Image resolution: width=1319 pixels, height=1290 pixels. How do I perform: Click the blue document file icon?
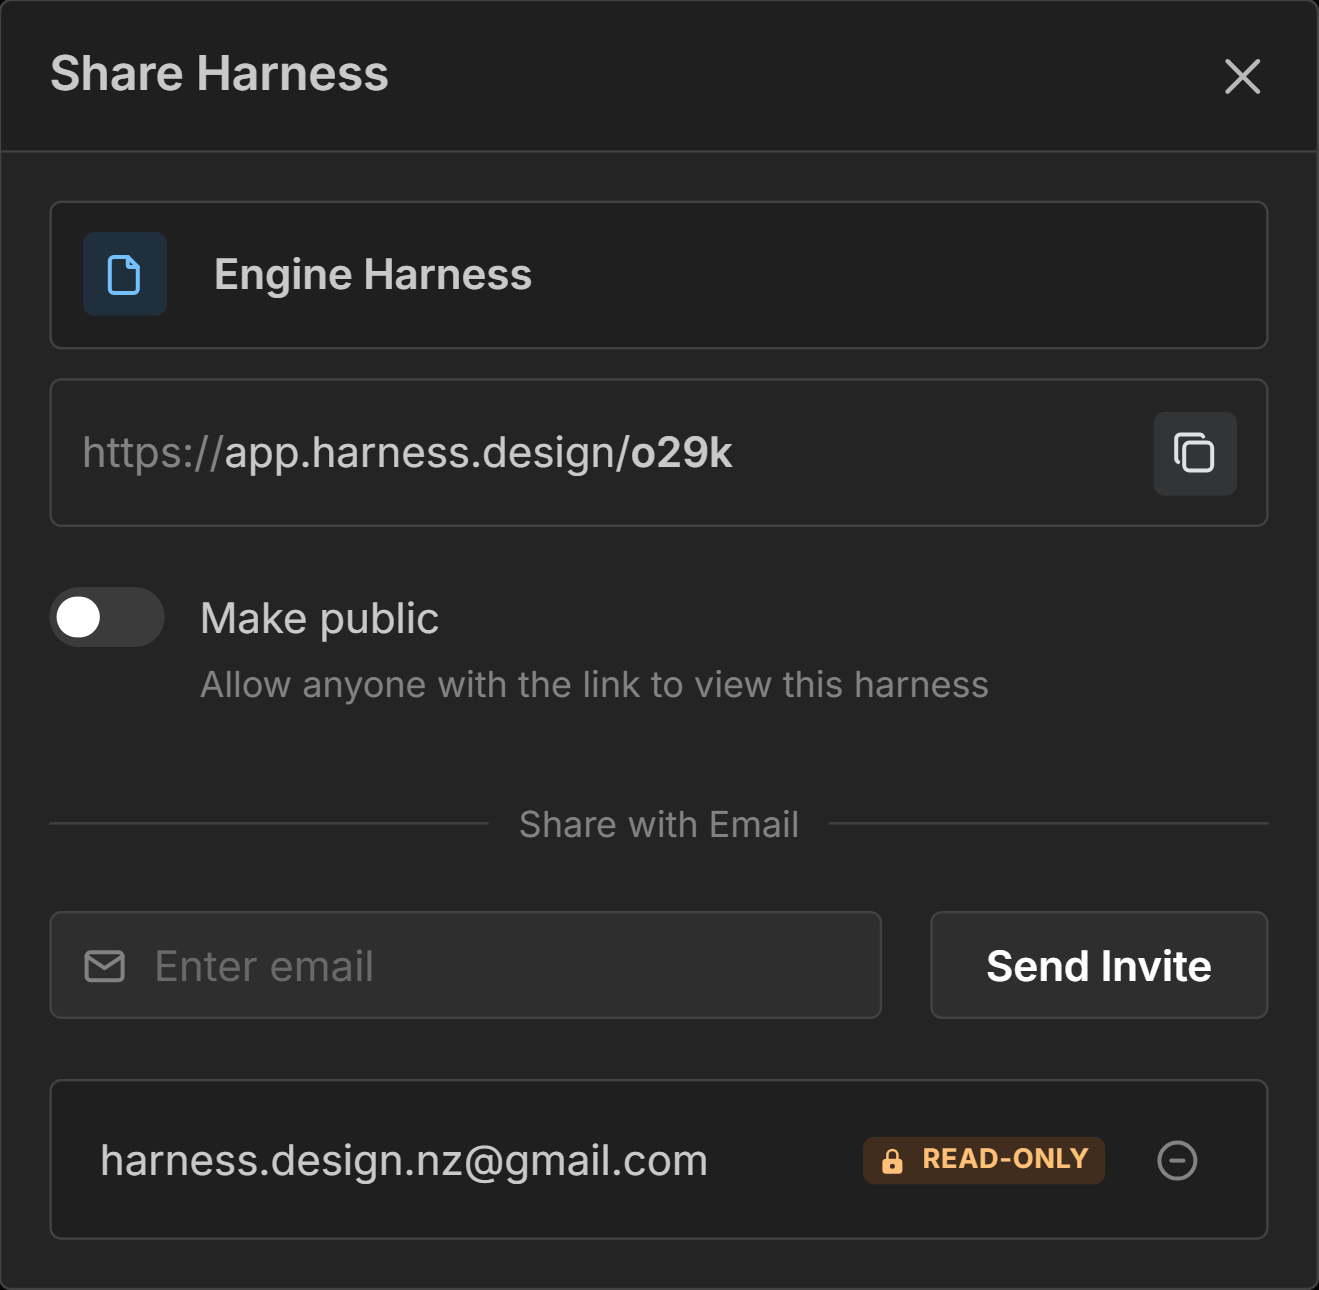pyautogui.click(x=125, y=275)
